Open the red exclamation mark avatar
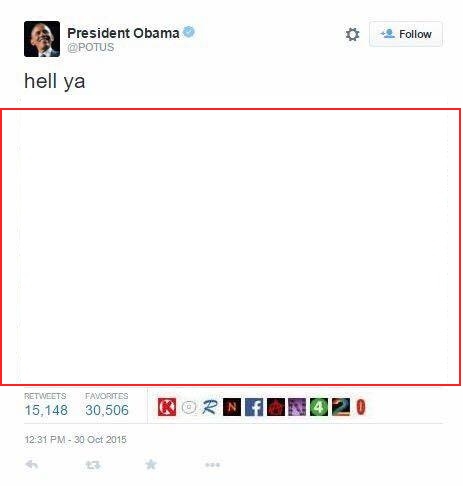 pos(361,407)
